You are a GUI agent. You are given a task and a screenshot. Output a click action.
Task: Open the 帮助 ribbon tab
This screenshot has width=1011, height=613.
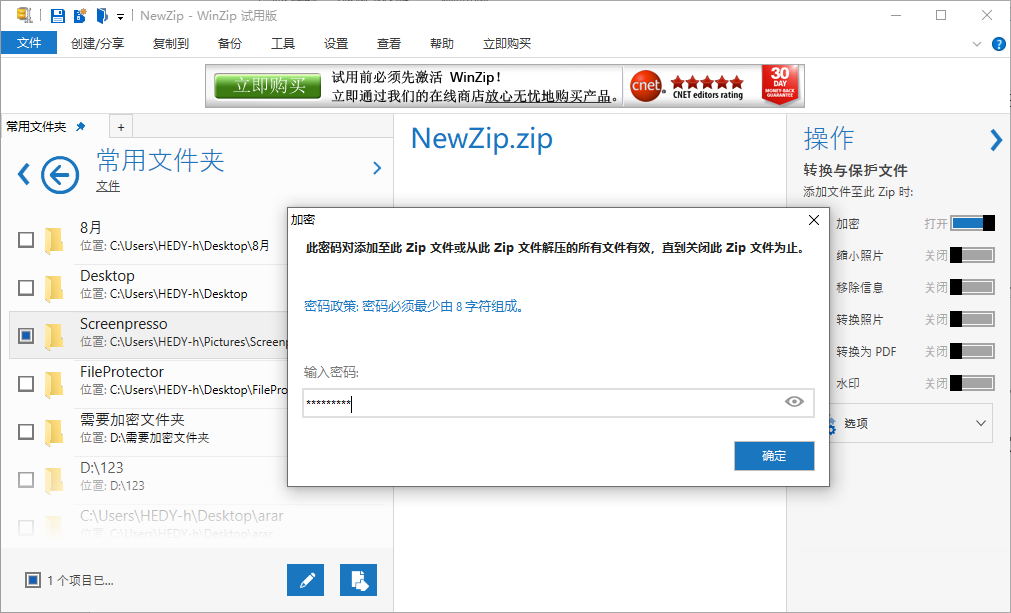point(442,43)
